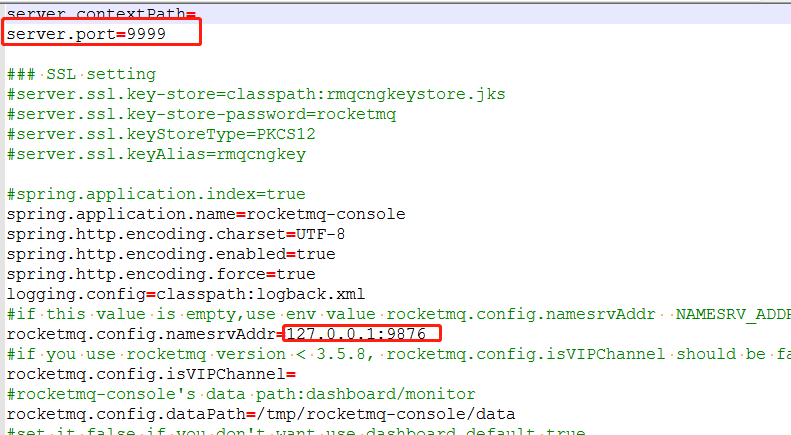Click the spring.application.name=rocketmq-console line
Viewport: 791px width, 435px height.
pyautogui.click(x=206, y=214)
